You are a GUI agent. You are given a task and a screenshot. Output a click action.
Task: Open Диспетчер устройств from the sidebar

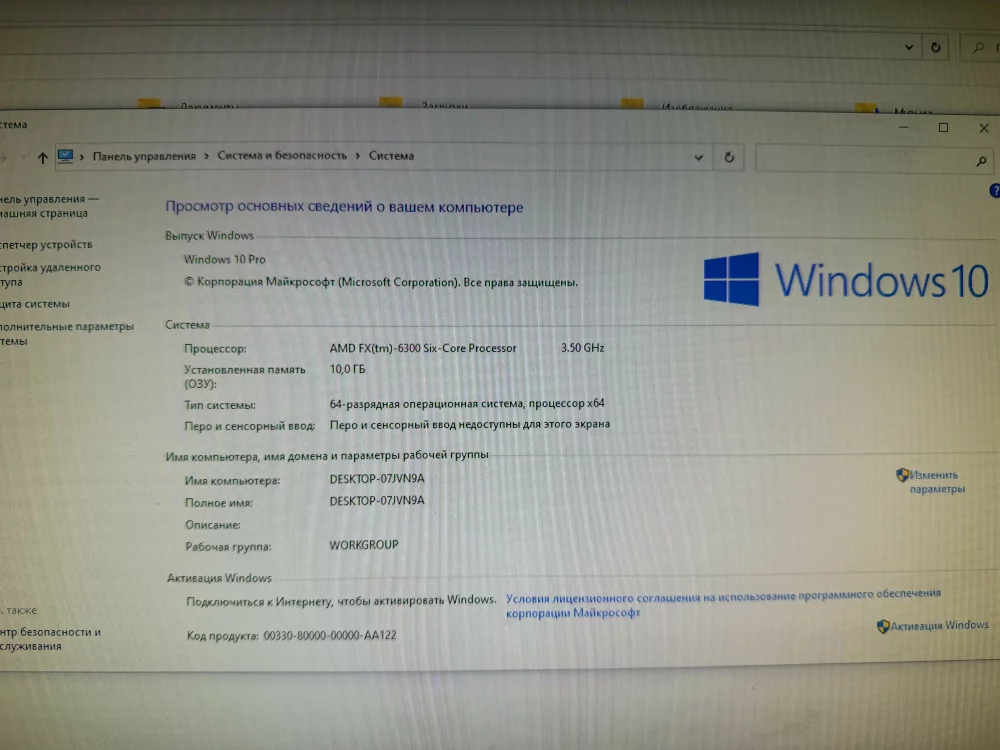[x=47, y=245]
